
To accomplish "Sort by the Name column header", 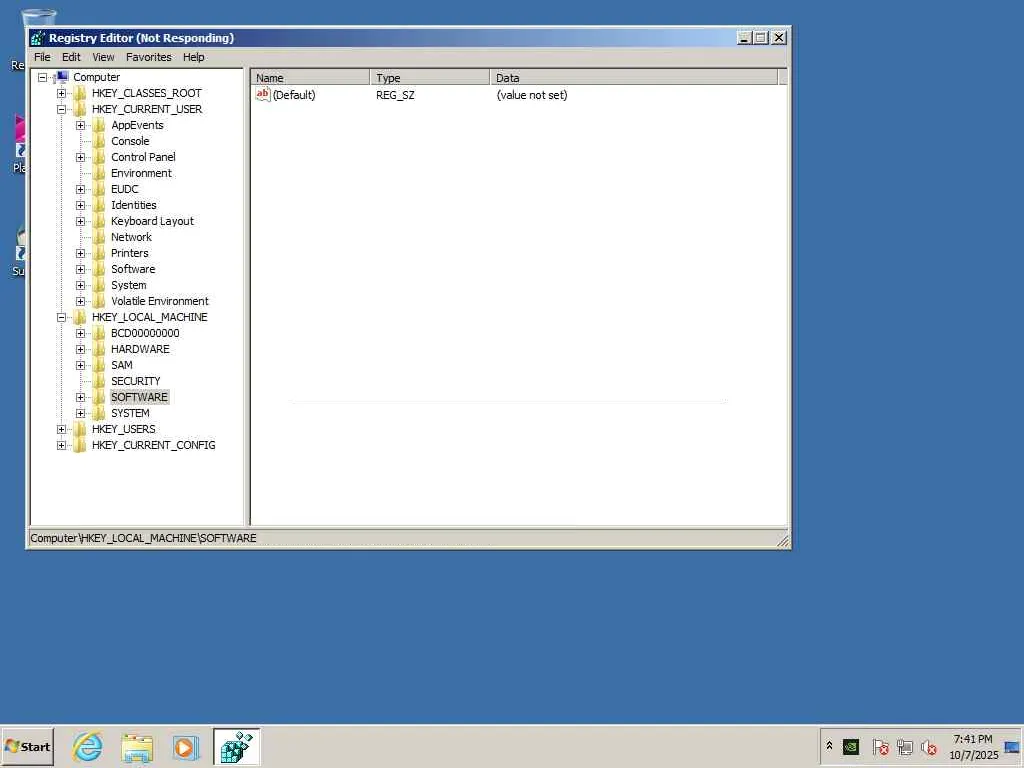I will point(310,78).
